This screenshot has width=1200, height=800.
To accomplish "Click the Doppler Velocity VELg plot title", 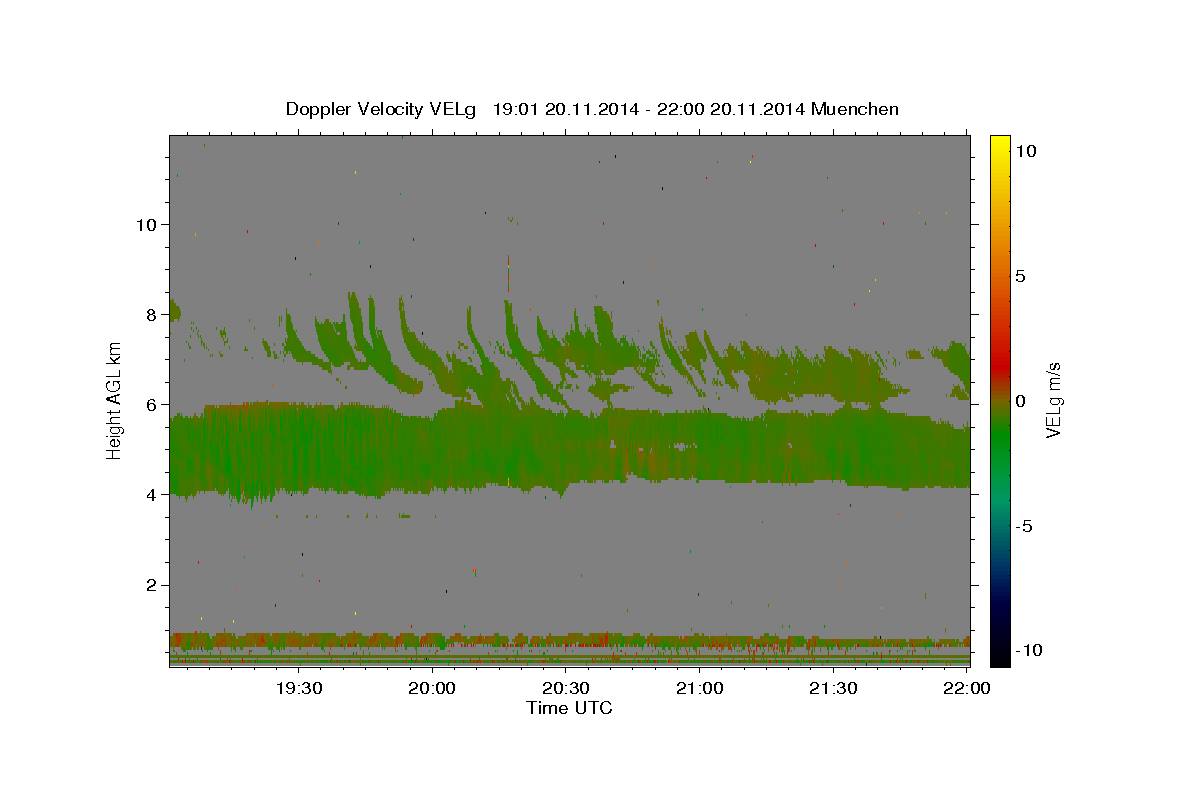I will (592, 109).
